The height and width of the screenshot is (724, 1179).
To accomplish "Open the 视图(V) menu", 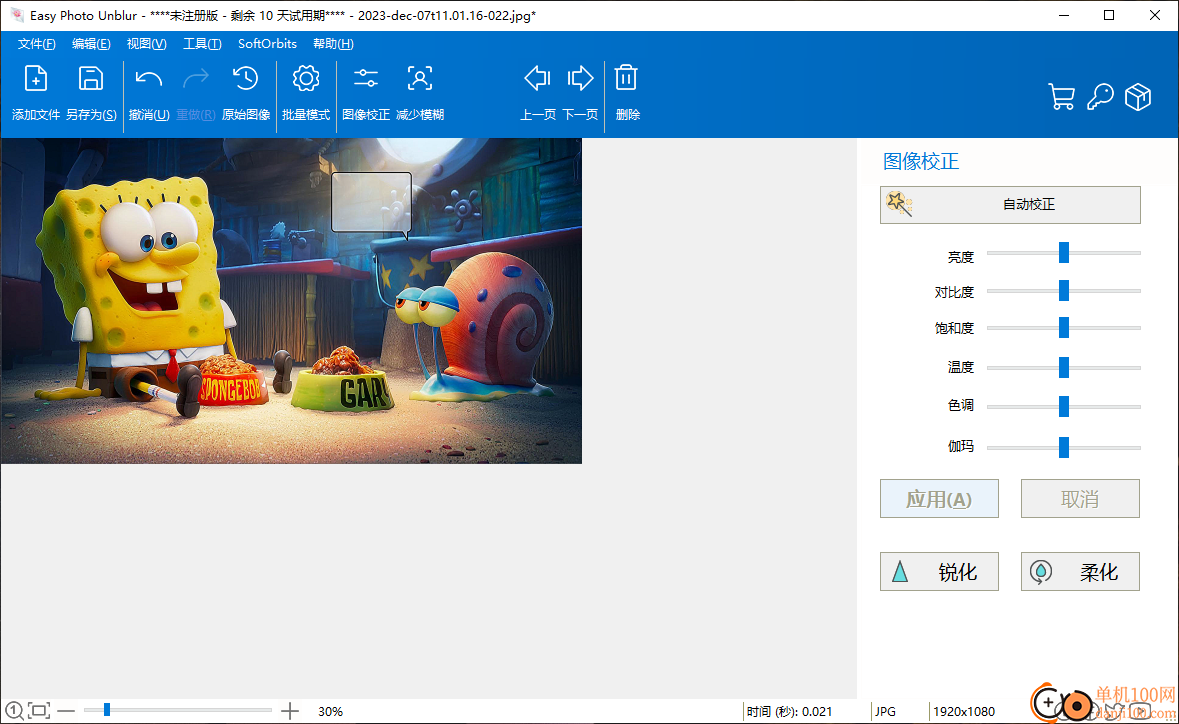I will click(x=146, y=44).
